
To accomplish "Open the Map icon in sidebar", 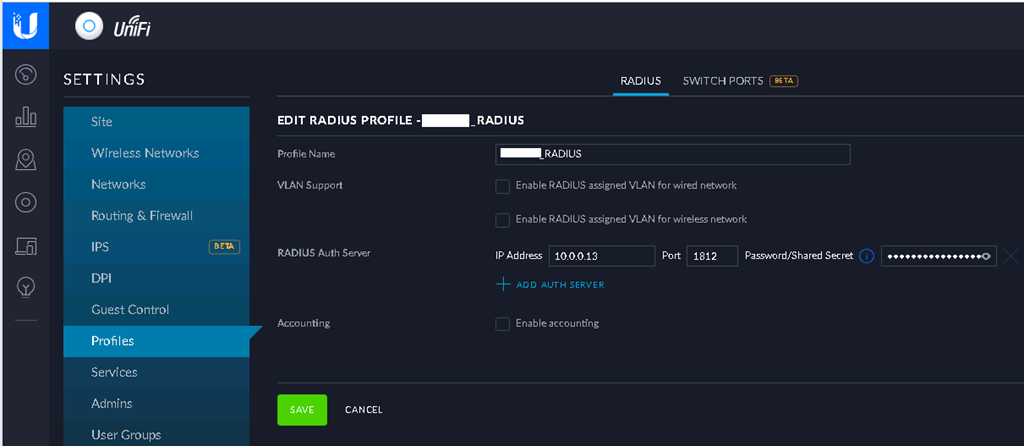I will 26,160.
